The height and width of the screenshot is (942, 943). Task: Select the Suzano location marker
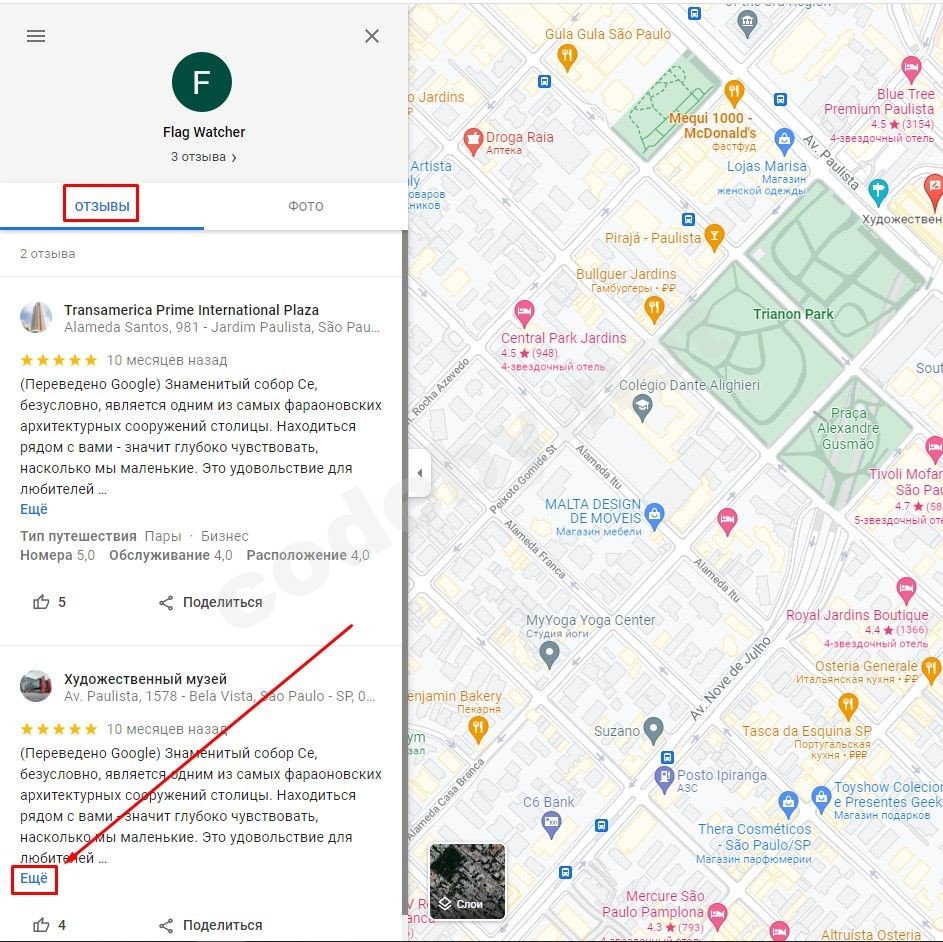(x=653, y=730)
